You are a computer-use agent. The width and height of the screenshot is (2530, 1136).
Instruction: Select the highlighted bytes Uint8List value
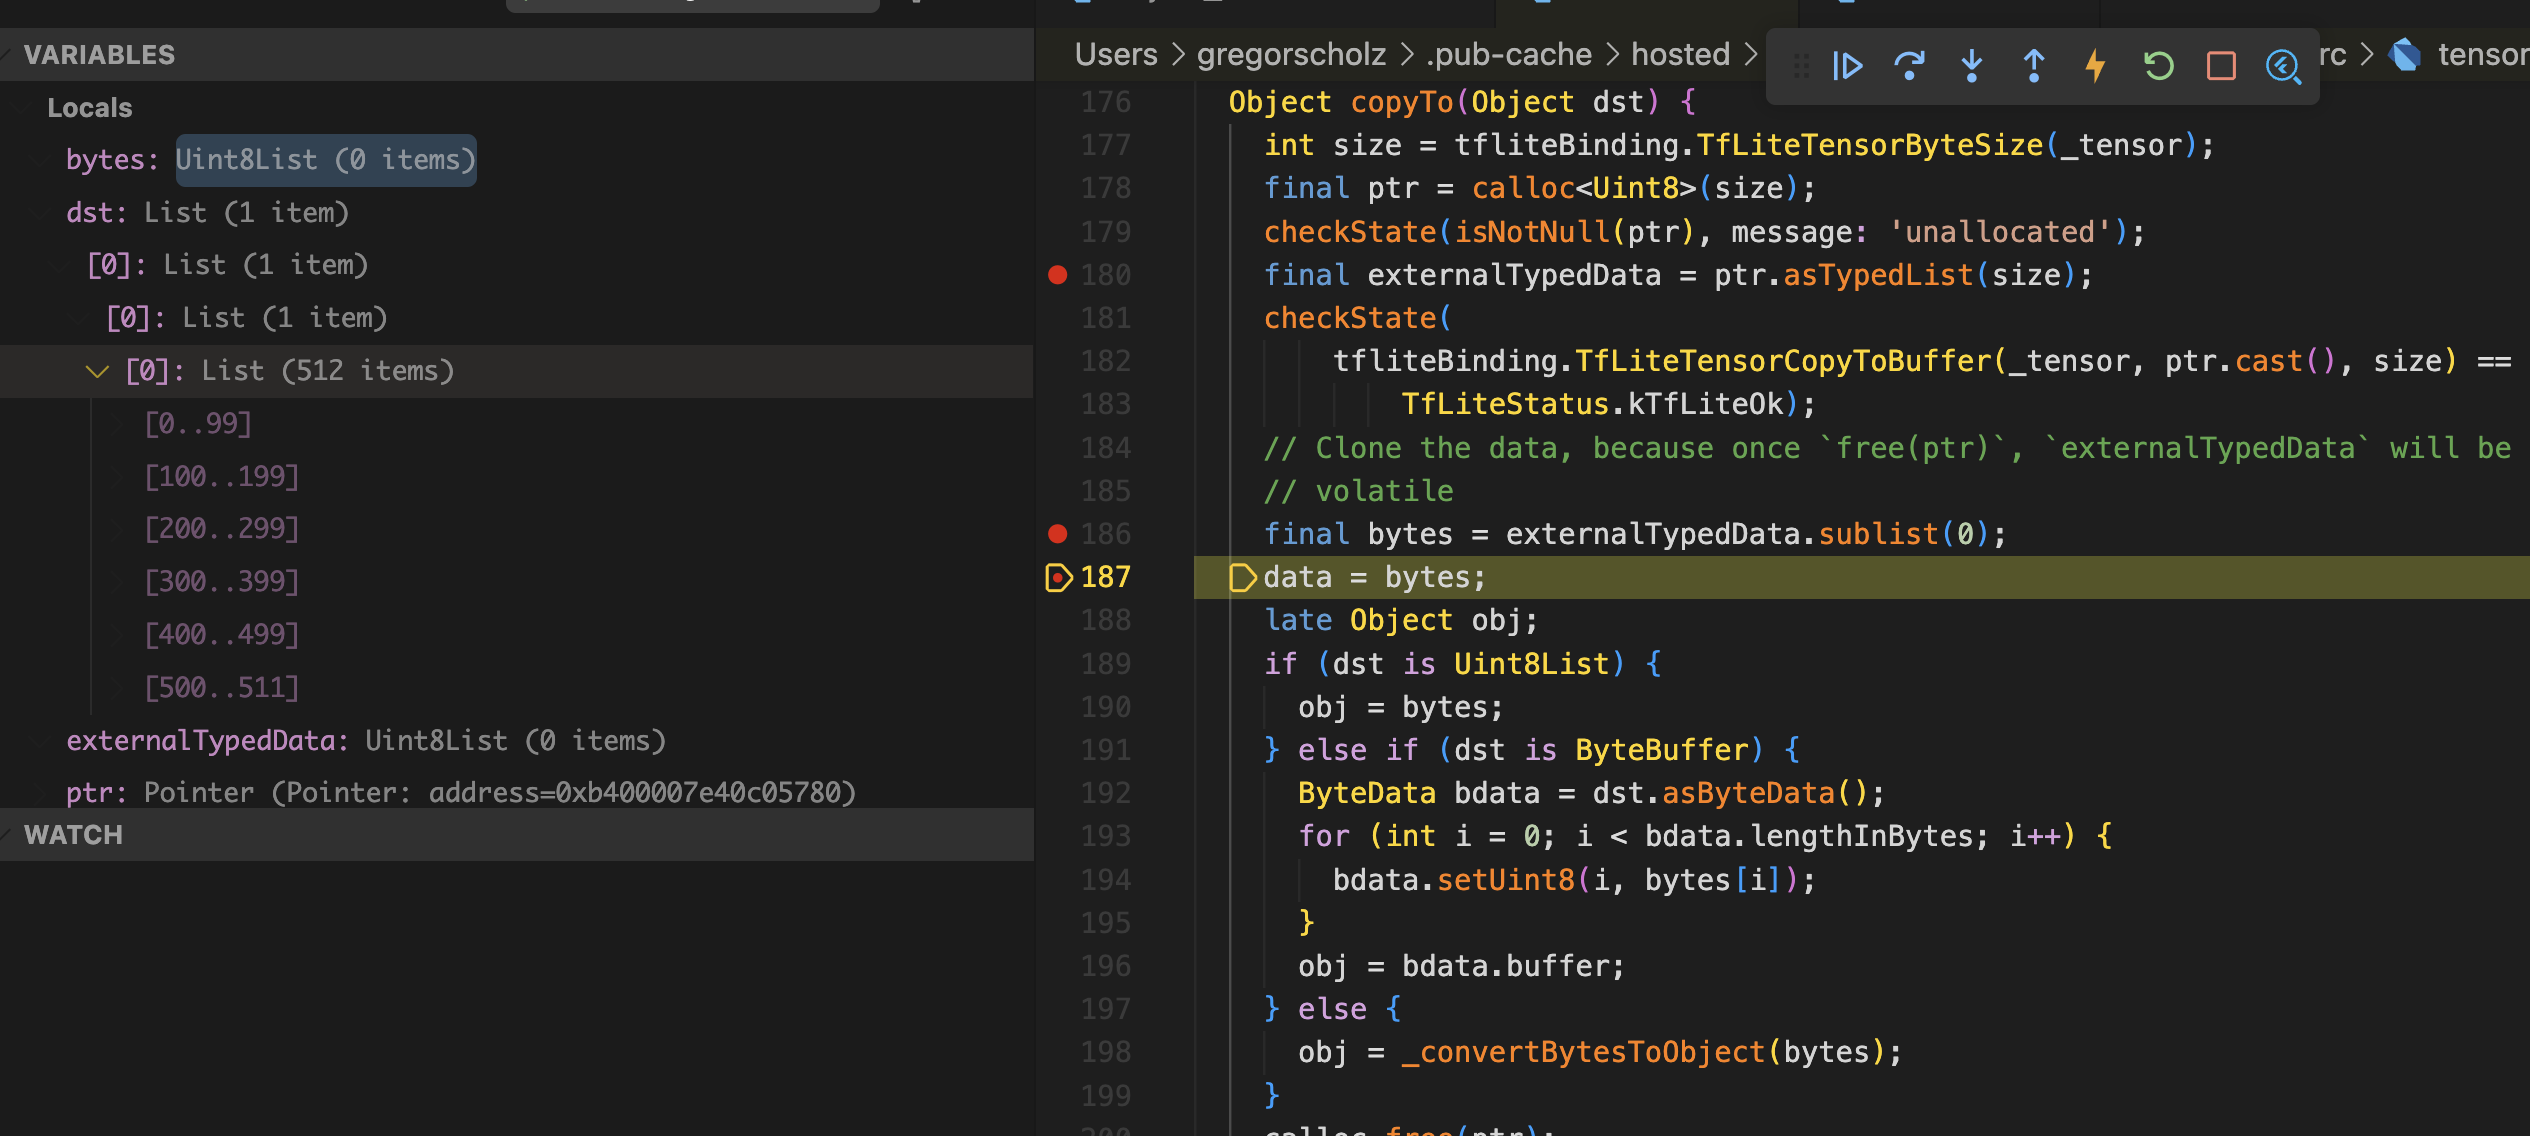point(325,159)
